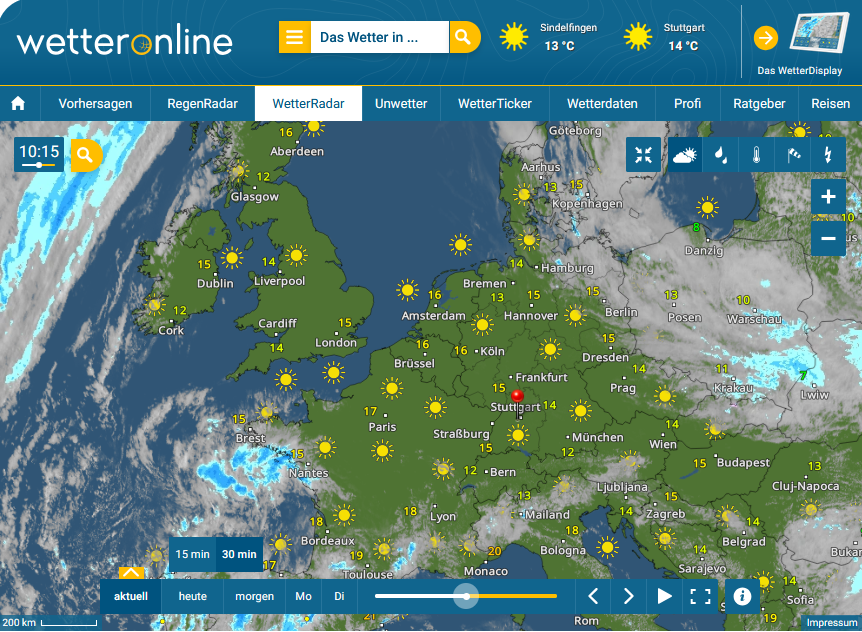Select the 30 min interval
Screen dimensions: 862x632
click(x=239, y=554)
